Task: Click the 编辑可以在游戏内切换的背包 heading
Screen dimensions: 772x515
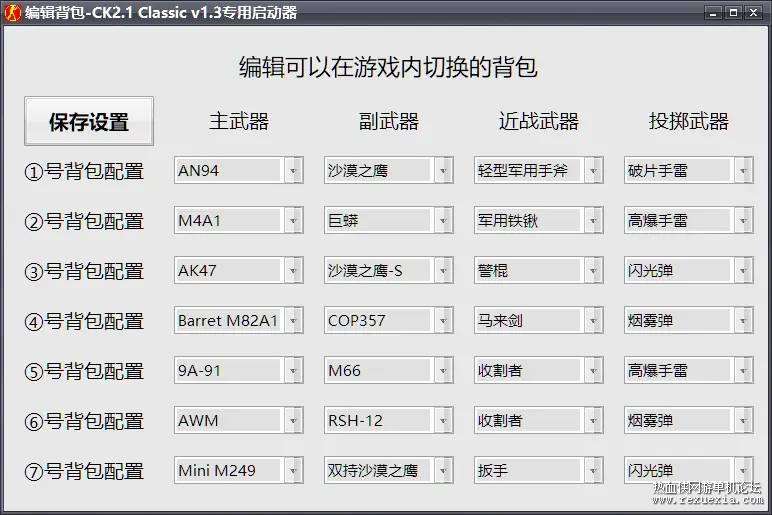Action: point(388,67)
